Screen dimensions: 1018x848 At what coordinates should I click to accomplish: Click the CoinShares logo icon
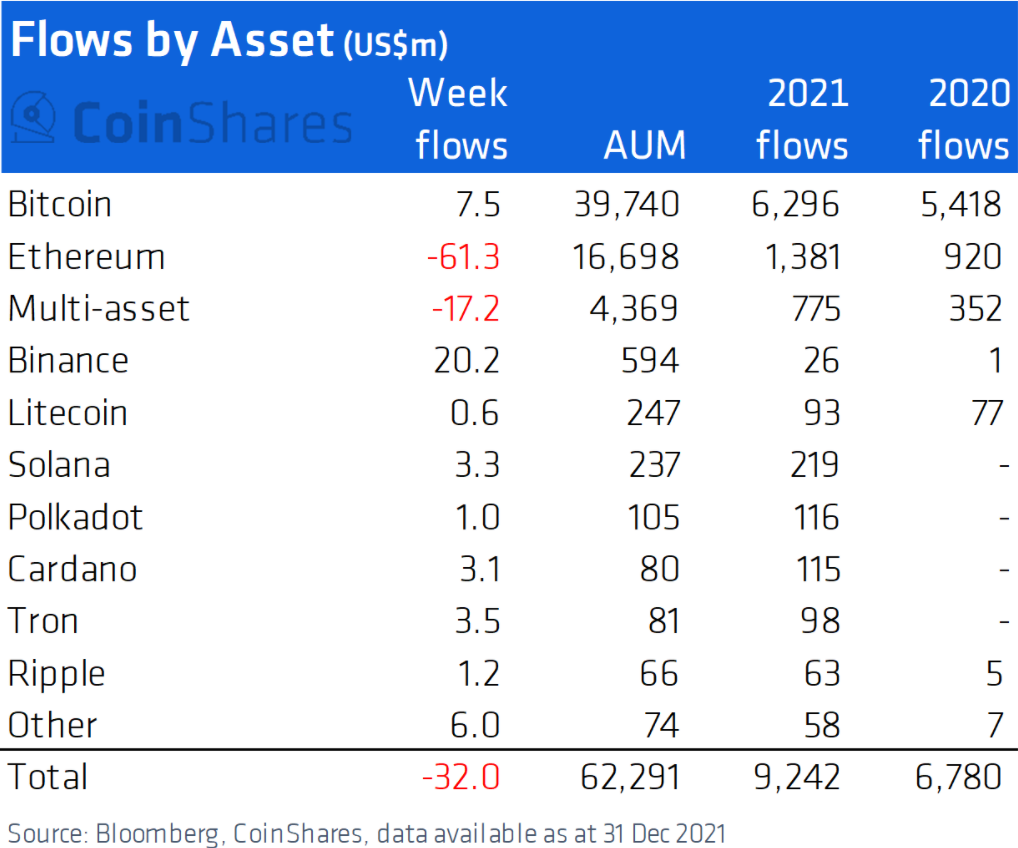(32, 120)
